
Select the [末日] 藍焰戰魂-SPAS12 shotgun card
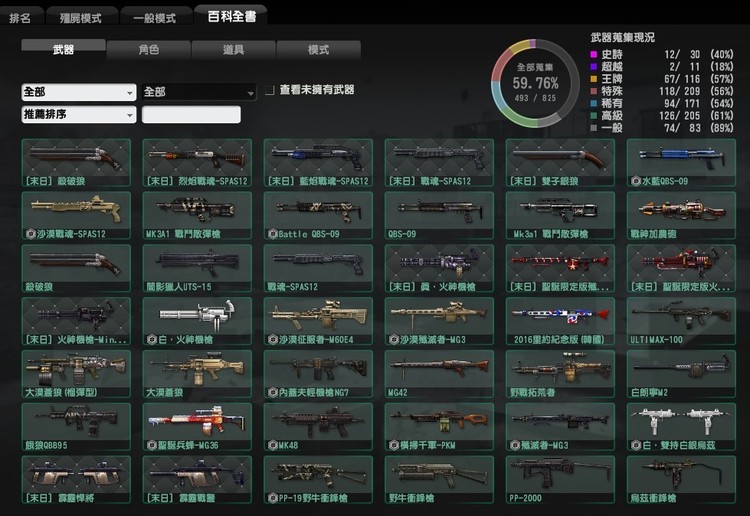tap(318, 163)
